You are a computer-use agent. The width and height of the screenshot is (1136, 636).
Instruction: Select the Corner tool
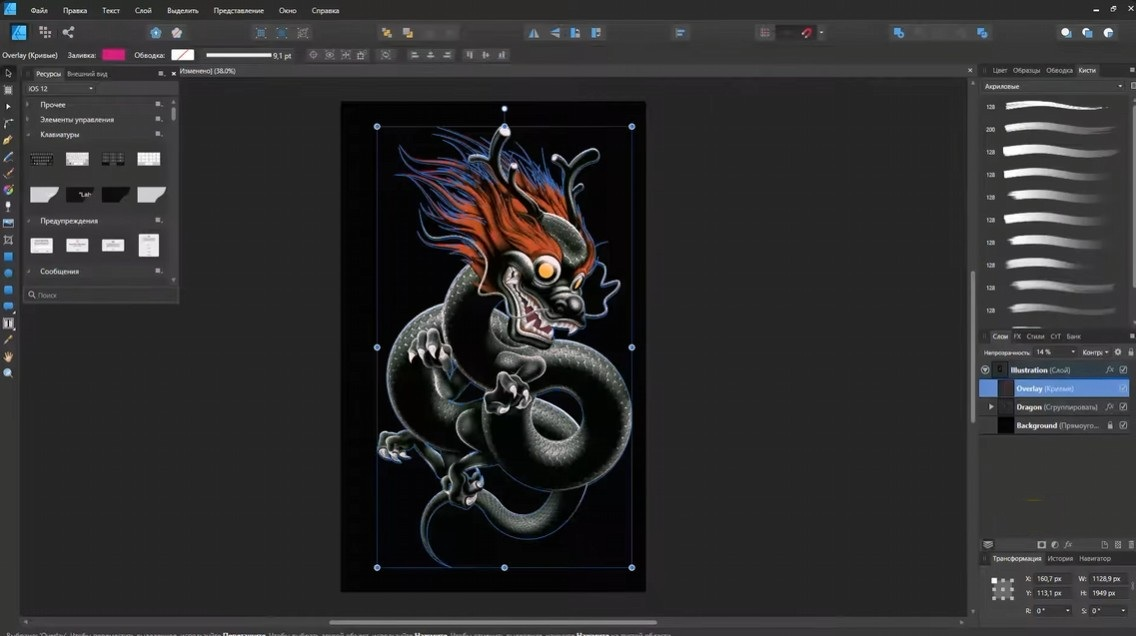[x=8, y=123]
